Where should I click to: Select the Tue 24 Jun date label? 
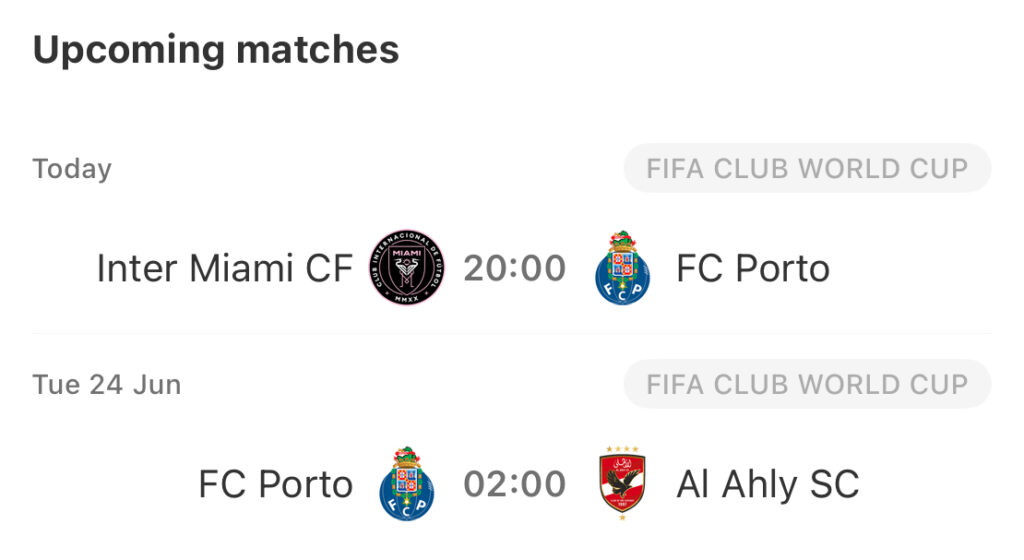pyautogui.click(x=107, y=384)
